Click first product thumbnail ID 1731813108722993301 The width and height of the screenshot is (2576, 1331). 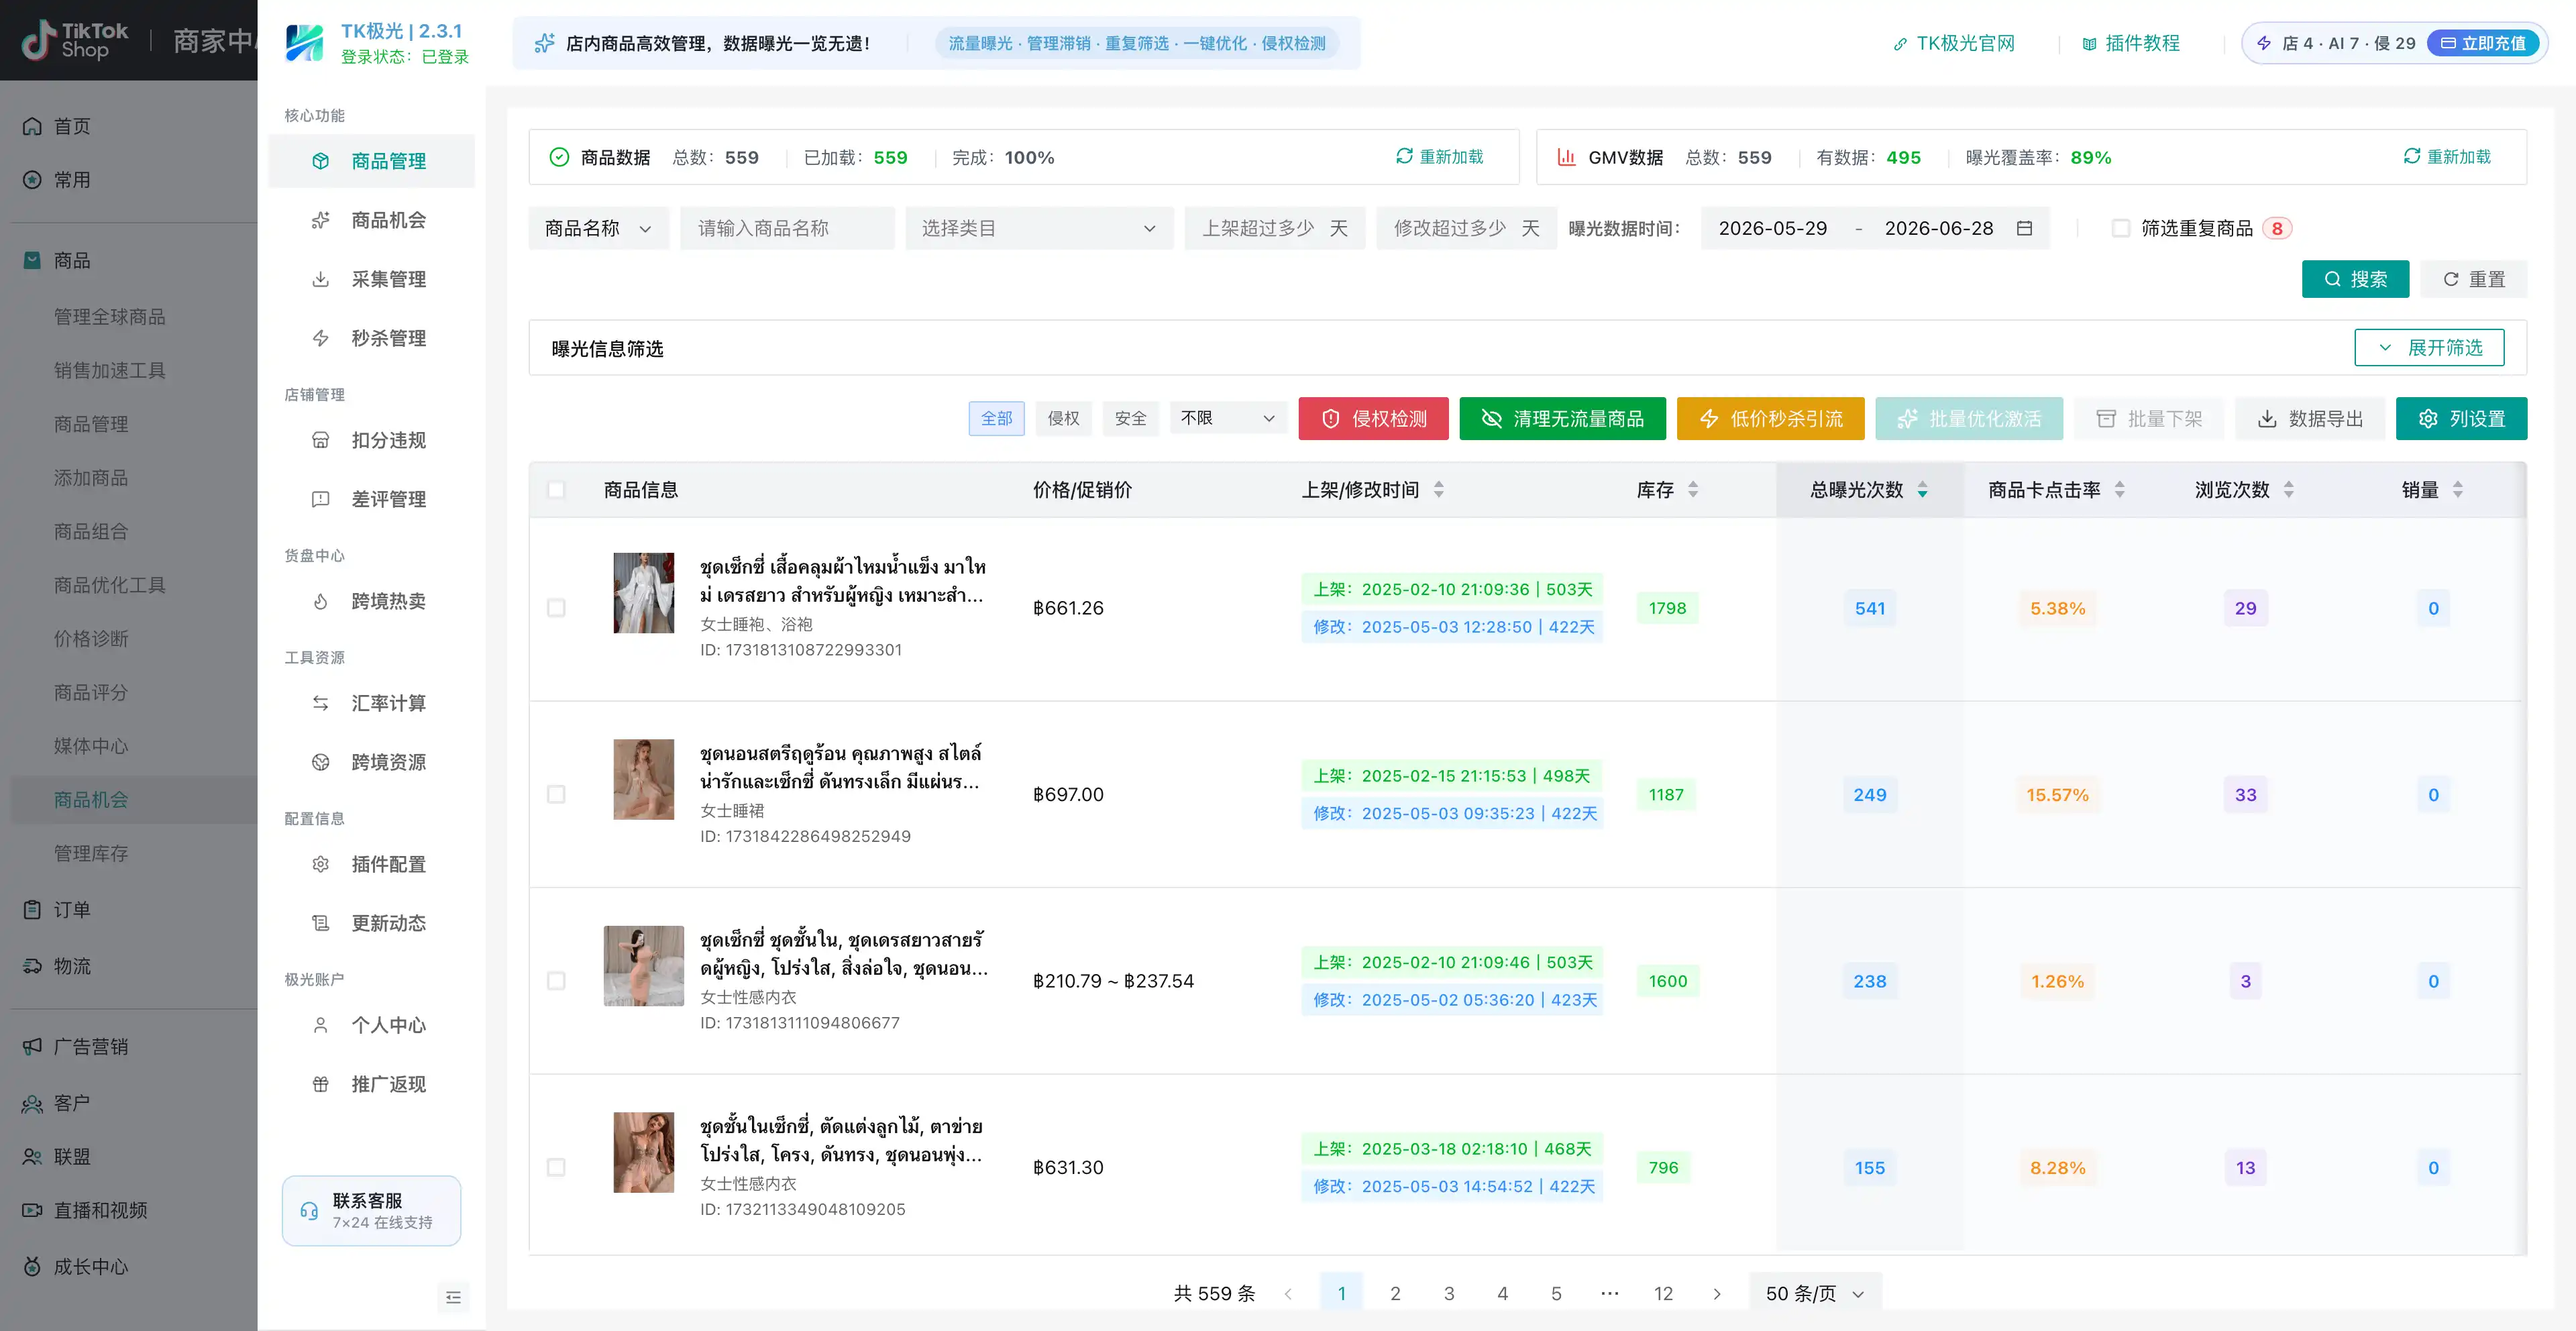pos(643,593)
